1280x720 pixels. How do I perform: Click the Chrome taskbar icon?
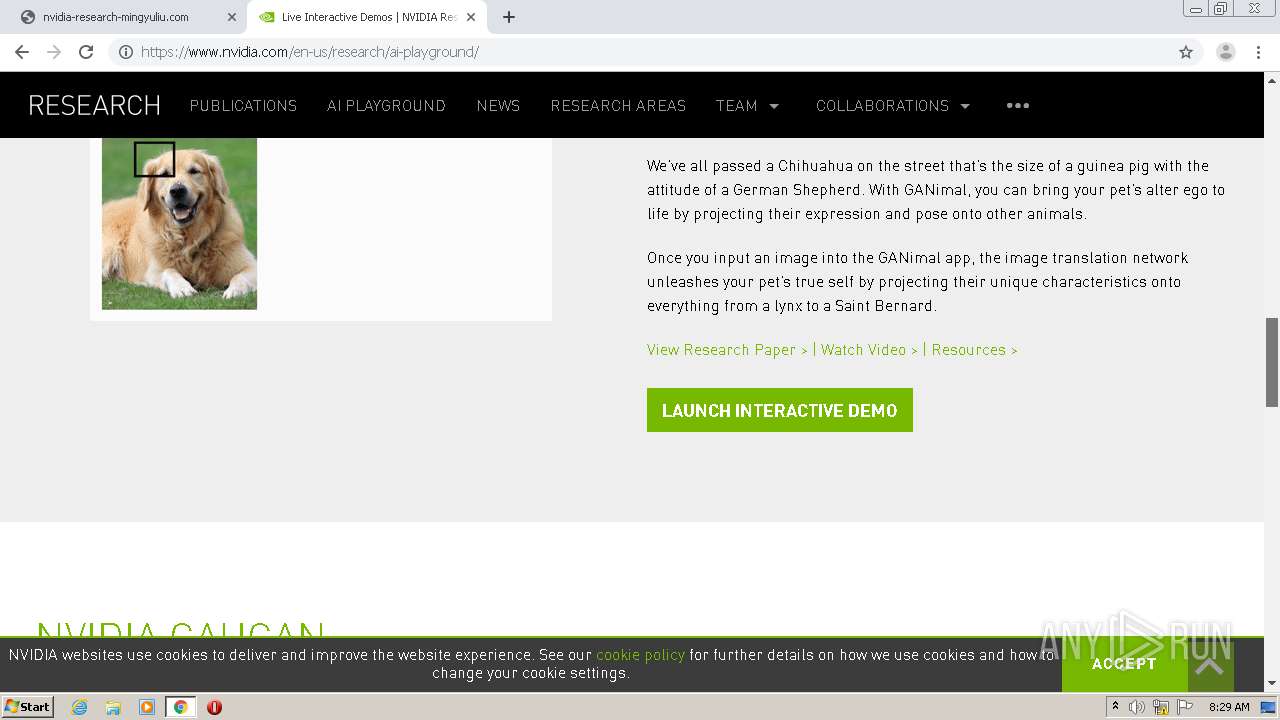point(180,707)
